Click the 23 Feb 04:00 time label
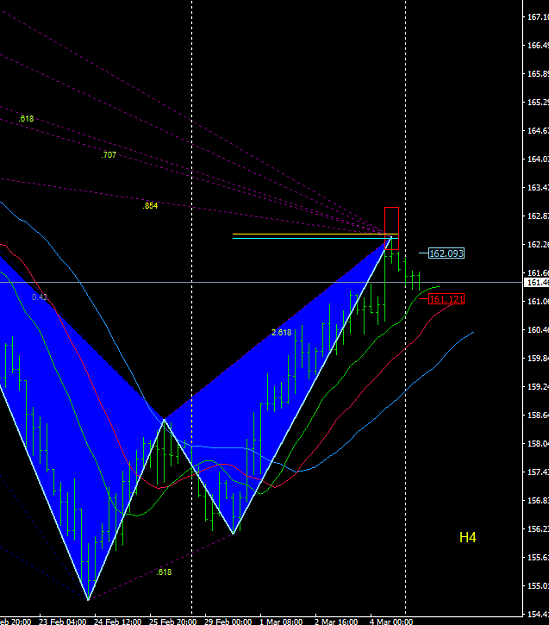The width and height of the screenshot is (549, 625). coord(62,621)
